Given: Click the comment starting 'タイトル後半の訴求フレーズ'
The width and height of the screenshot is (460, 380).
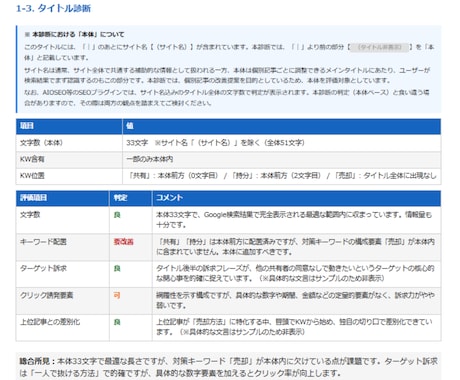Looking at the screenshot, I should (x=295, y=273).
